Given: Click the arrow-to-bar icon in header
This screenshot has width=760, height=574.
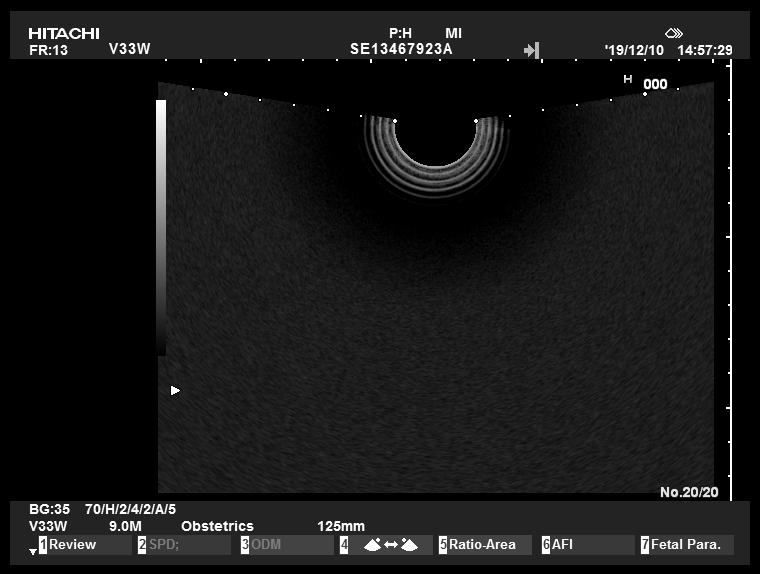Looking at the screenshot, I should (531, 50).
